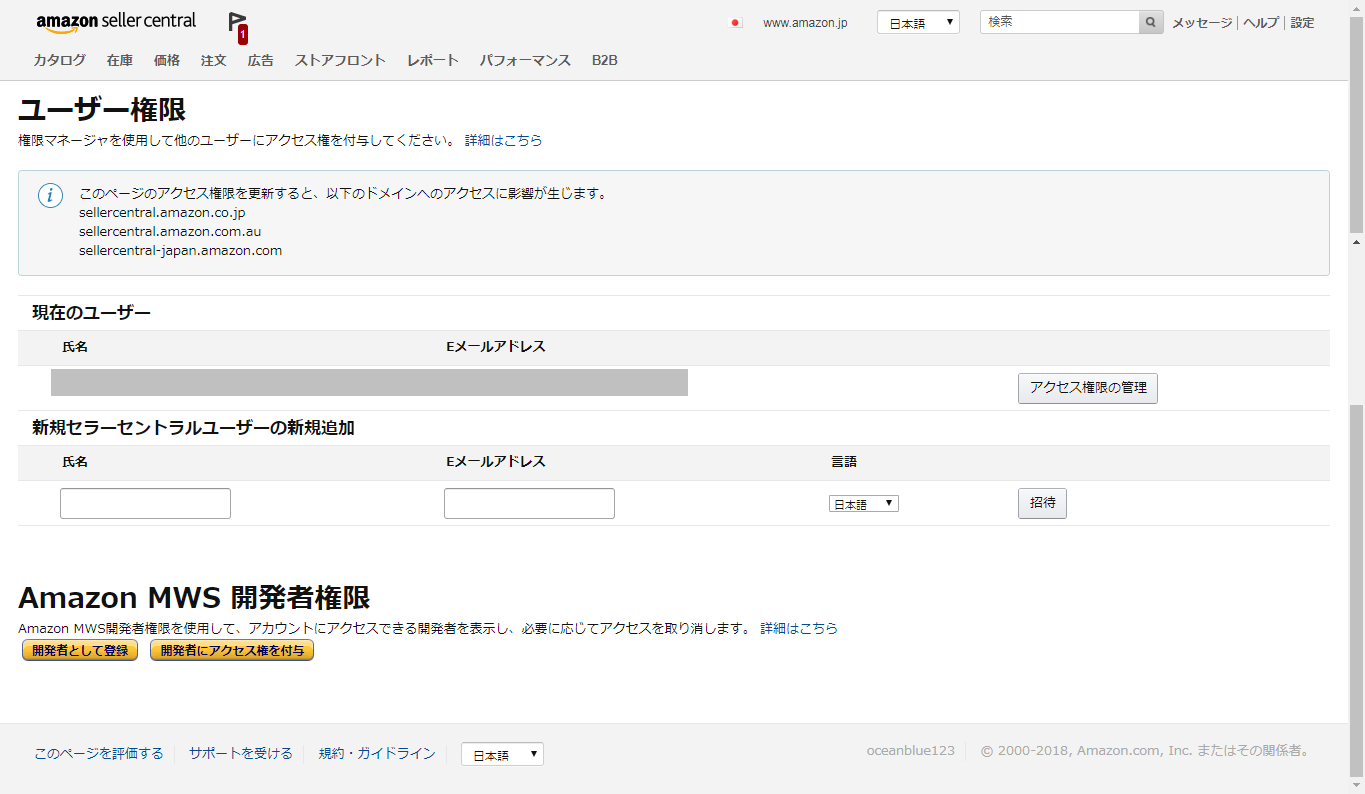Click the 新規セラーセントラルユーザーの新規追加 heading
This screenshot has width=1365, height=794.
coord(193,428)
